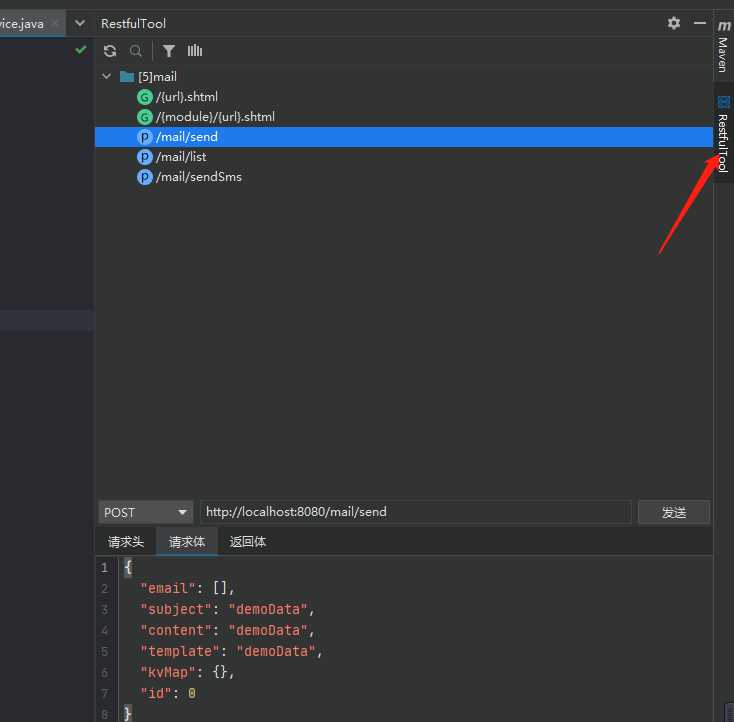The width and height of the screenshot is (734, 722).
Task: Click the G method icon of /{url}.shtml
Action: (x=145, y=97)
